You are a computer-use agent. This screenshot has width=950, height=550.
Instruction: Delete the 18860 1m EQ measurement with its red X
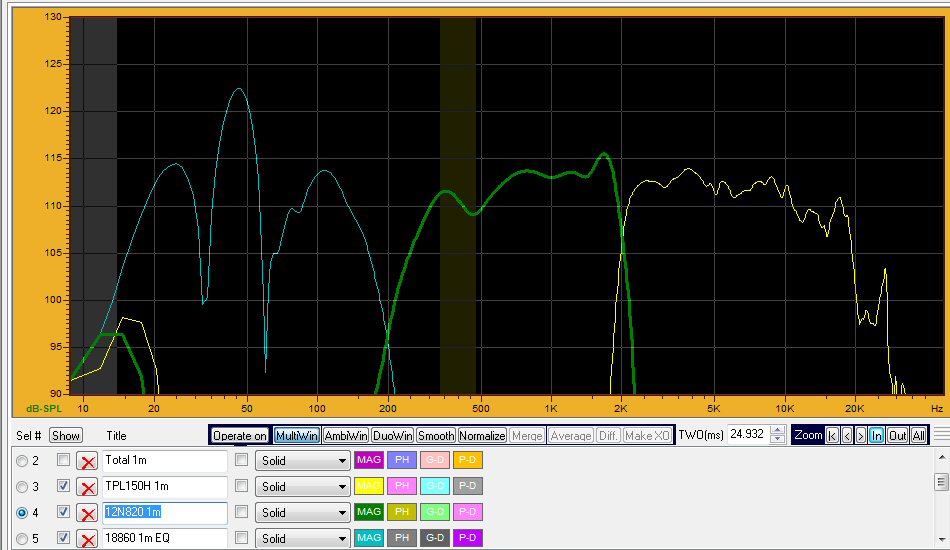click(87, 538)
